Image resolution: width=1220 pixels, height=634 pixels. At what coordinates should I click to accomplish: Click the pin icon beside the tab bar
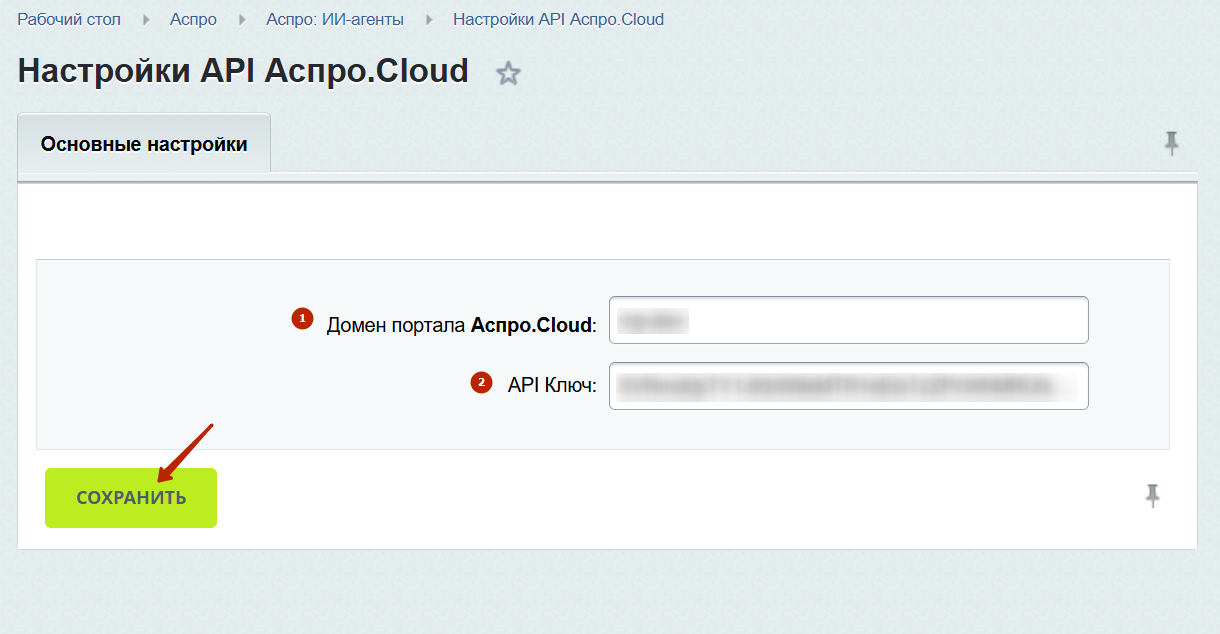1172,144
